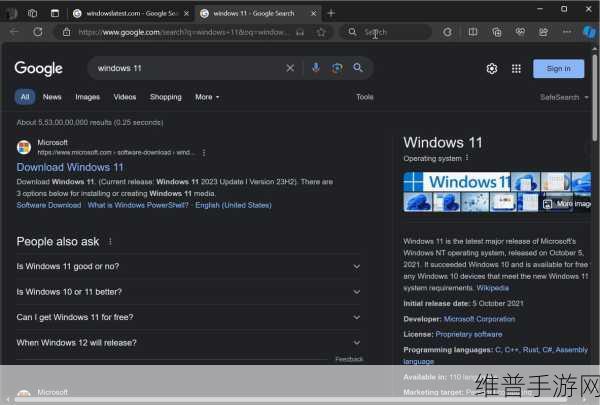Click the browser essentials heart icon

coord(520,32)
